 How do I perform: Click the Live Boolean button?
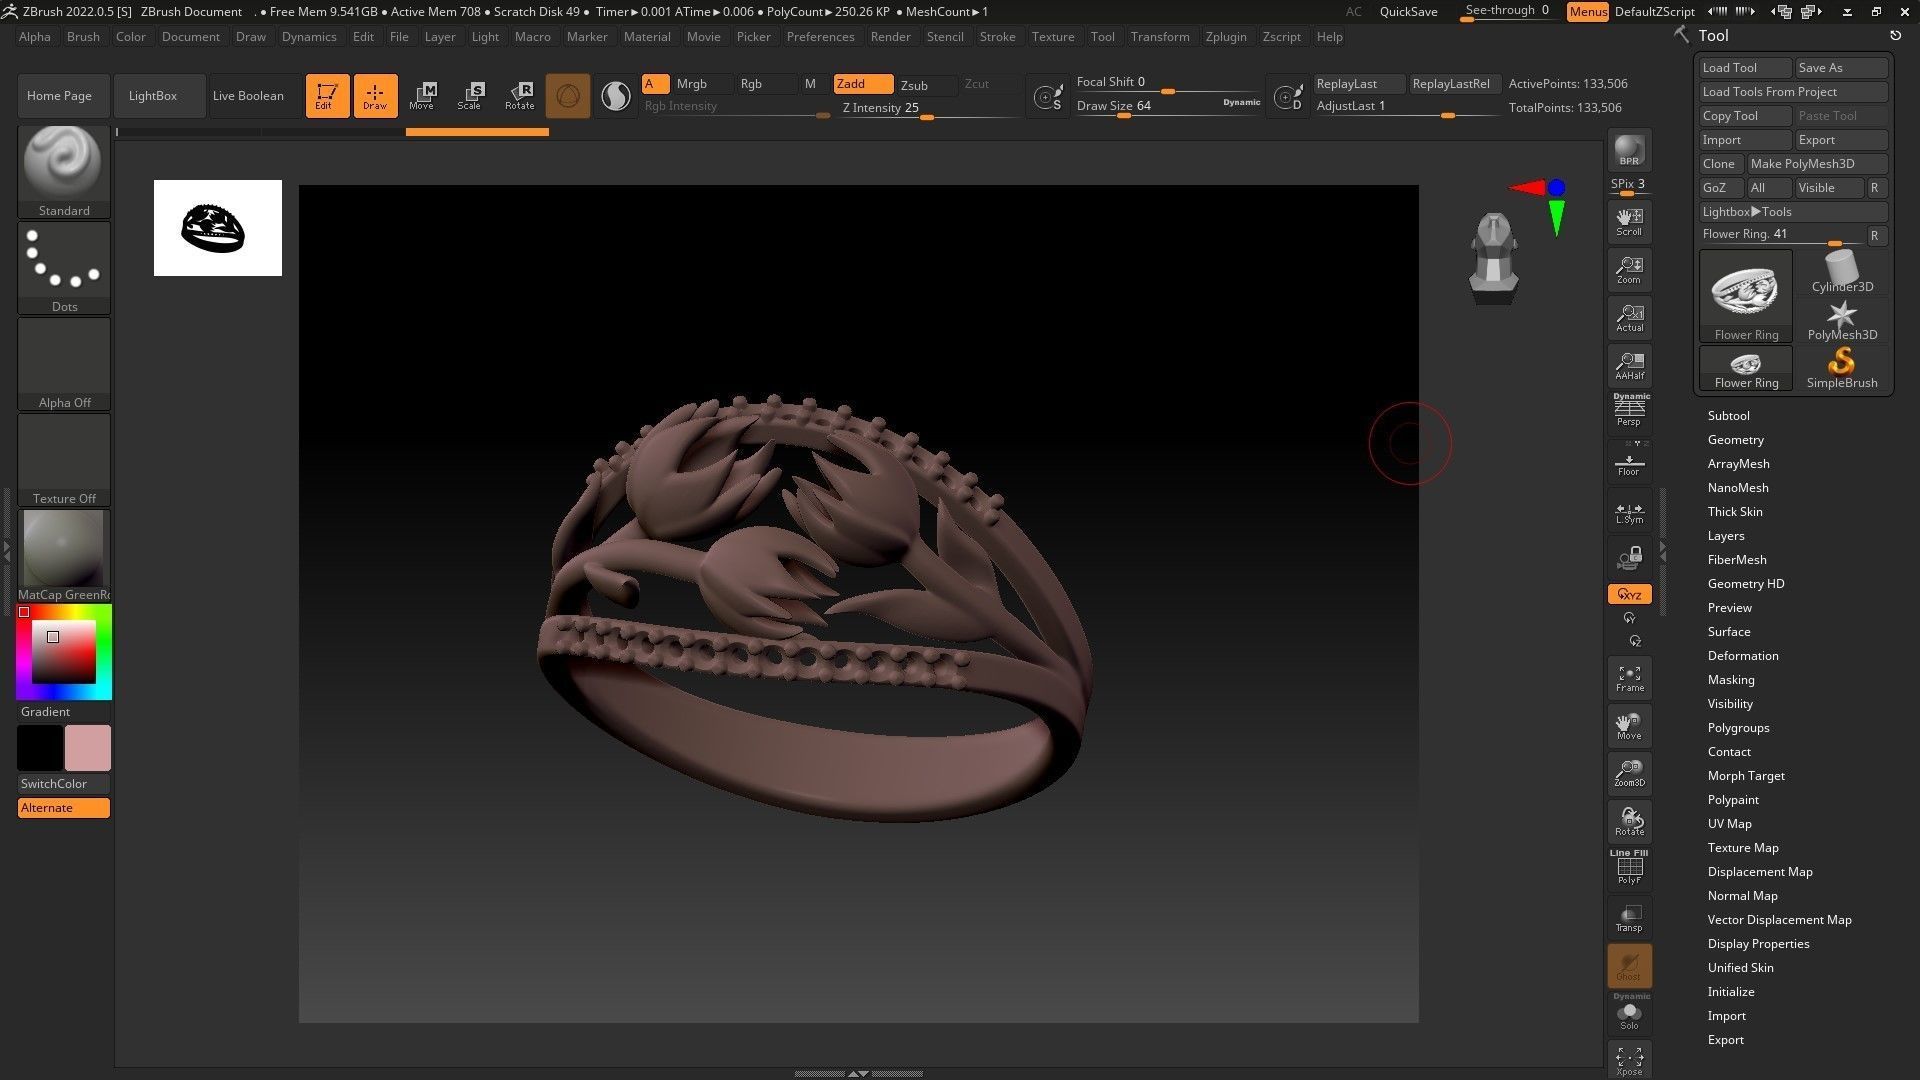tap(255, 95)
